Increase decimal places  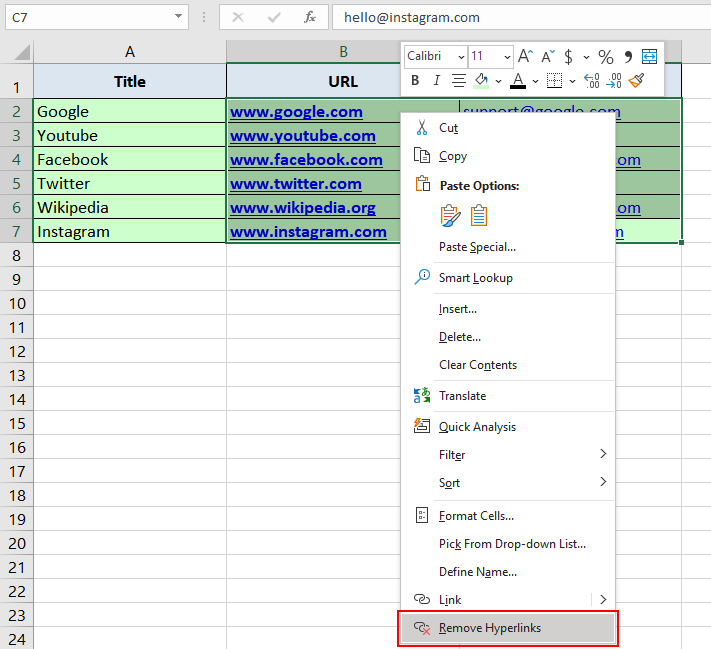pos(591,81)
